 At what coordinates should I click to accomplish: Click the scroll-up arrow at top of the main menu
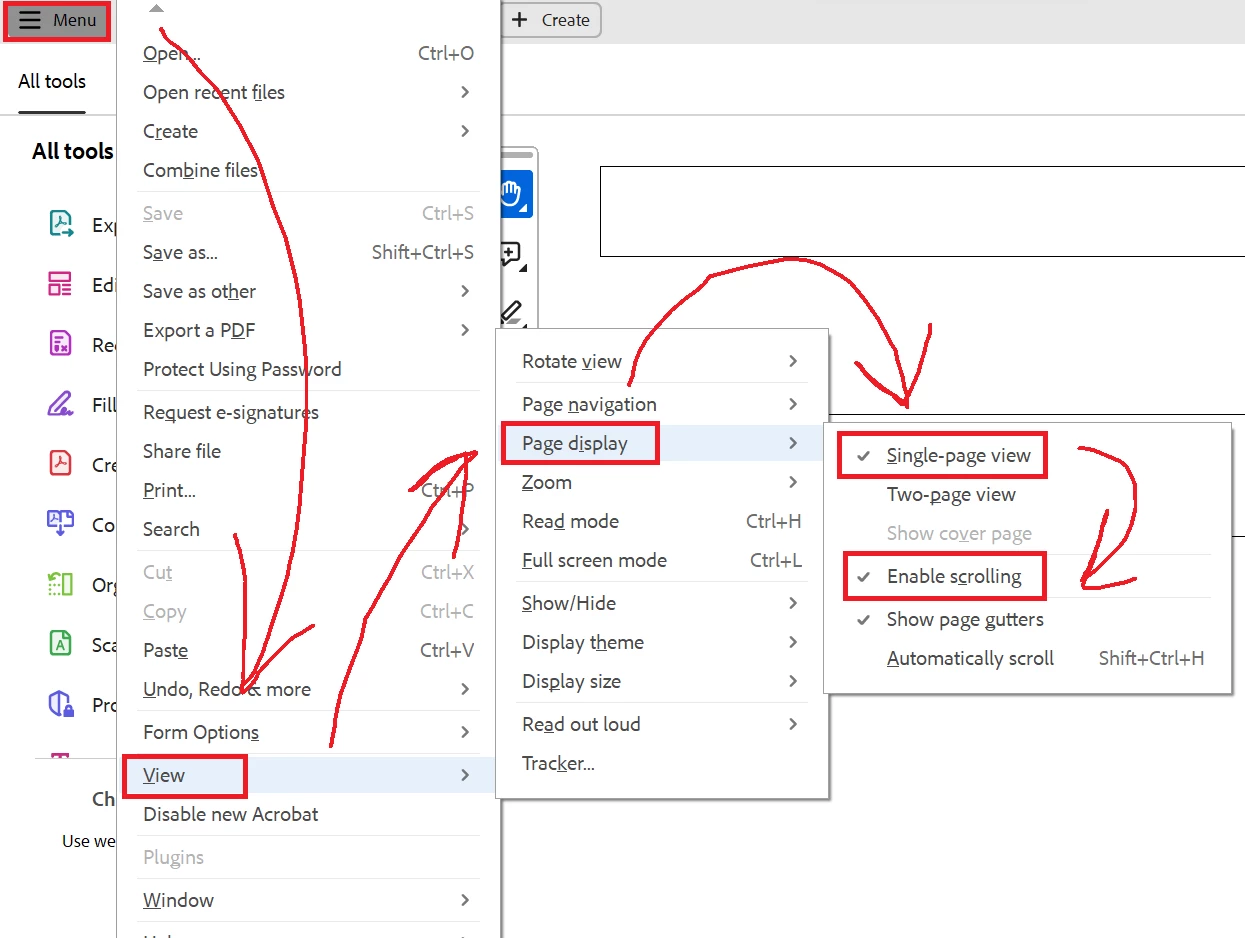click(x=155, y=8)
